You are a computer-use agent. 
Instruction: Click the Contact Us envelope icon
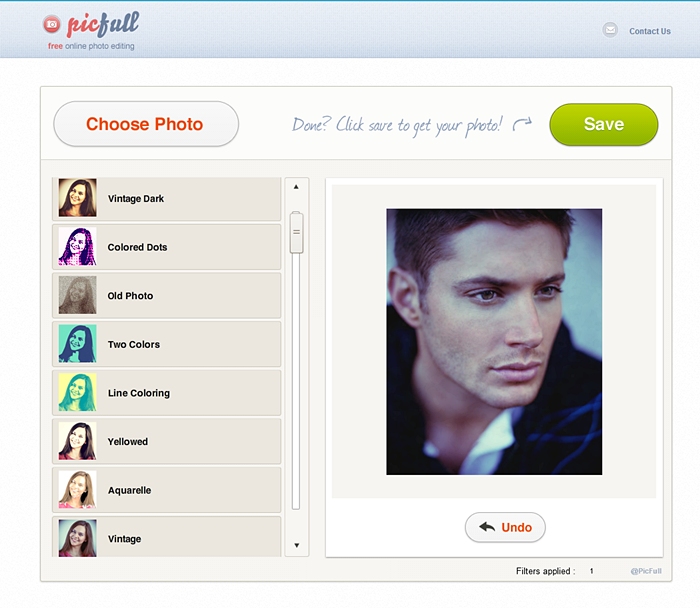pos(610,30)
